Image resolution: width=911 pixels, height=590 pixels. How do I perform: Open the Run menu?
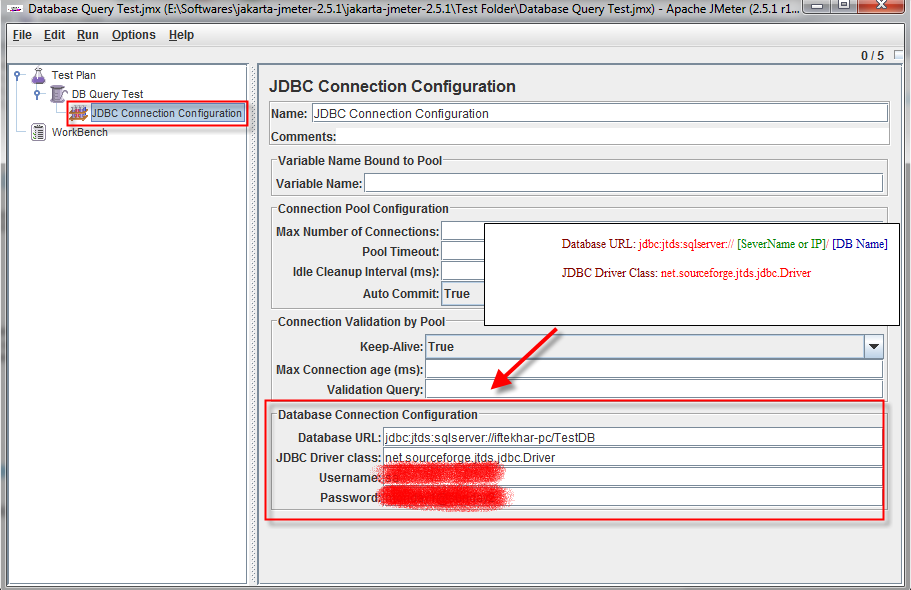[88, 35]
